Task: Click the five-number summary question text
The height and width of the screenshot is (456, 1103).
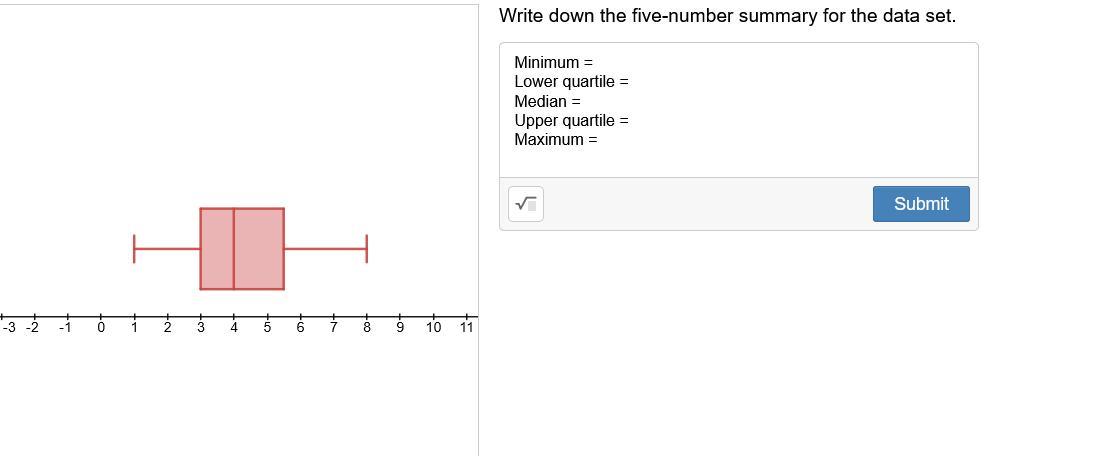Action: coord(727,16)
